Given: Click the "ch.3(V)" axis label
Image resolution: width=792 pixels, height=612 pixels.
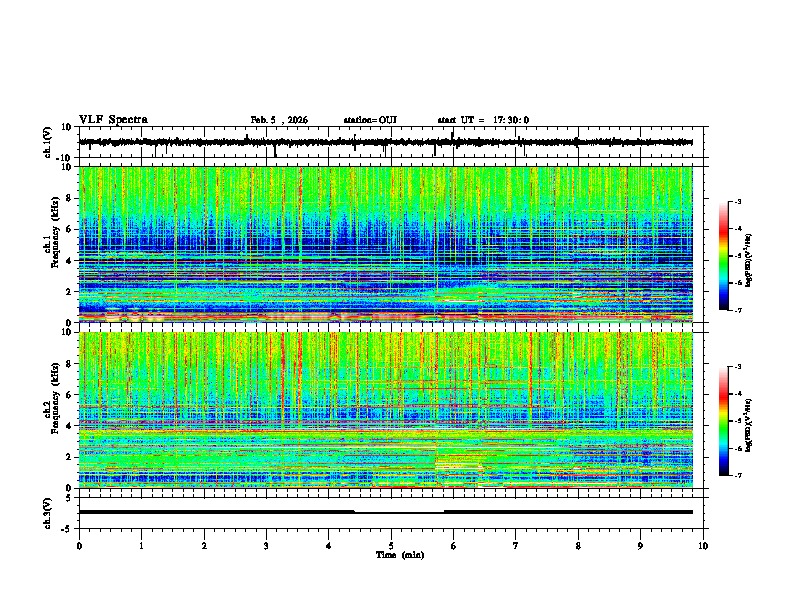Looking at the screenshot, I should click(x=48, y=514).
